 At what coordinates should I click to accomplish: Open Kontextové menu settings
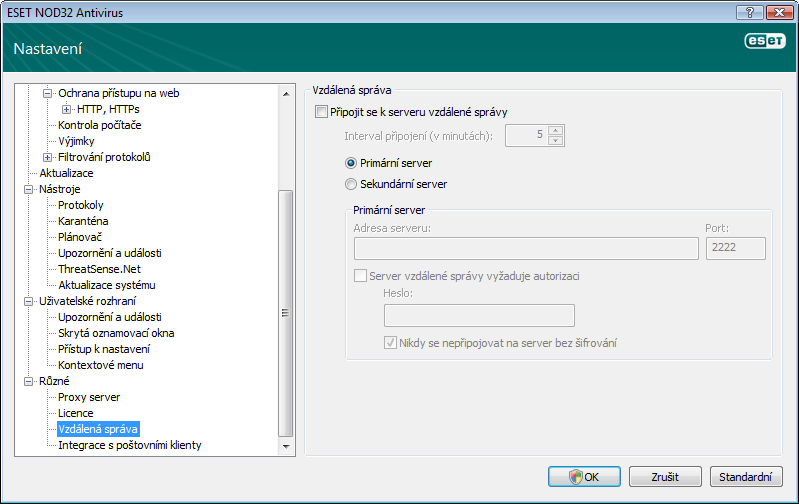[x=100, y=365]
